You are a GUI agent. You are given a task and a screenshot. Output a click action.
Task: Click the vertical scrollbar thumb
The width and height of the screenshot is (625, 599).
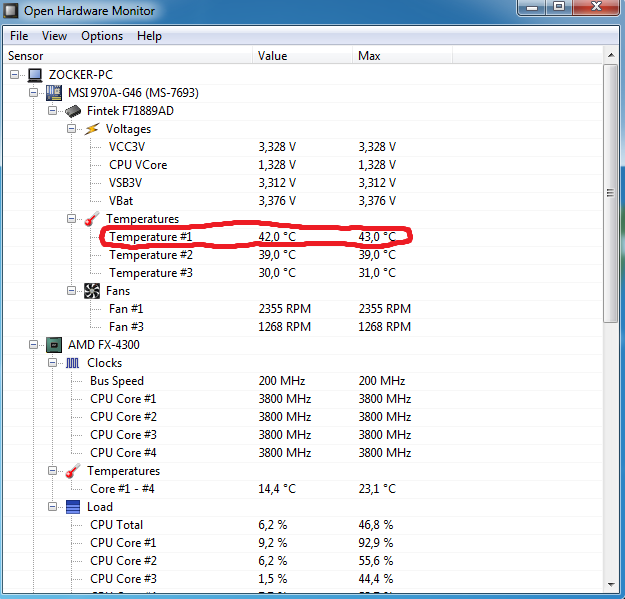pos(610,193)
